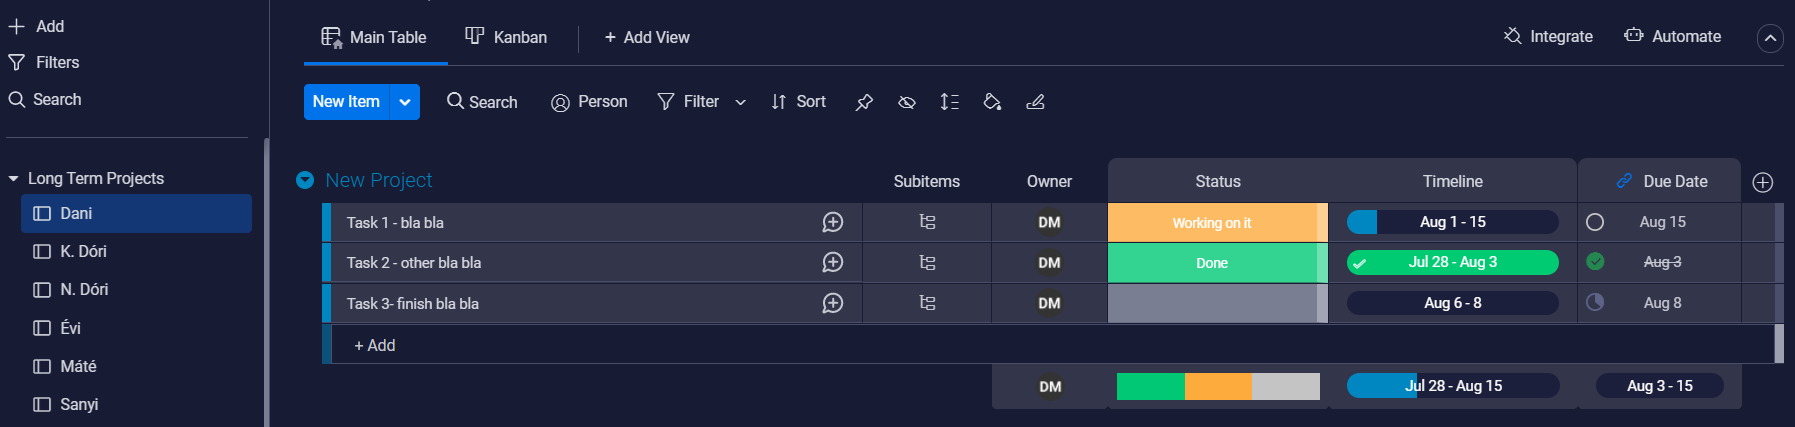Toggle Aug 15 due date status circle
This screenshot has height=427, width=1795.
click(x=1595, y=222)
